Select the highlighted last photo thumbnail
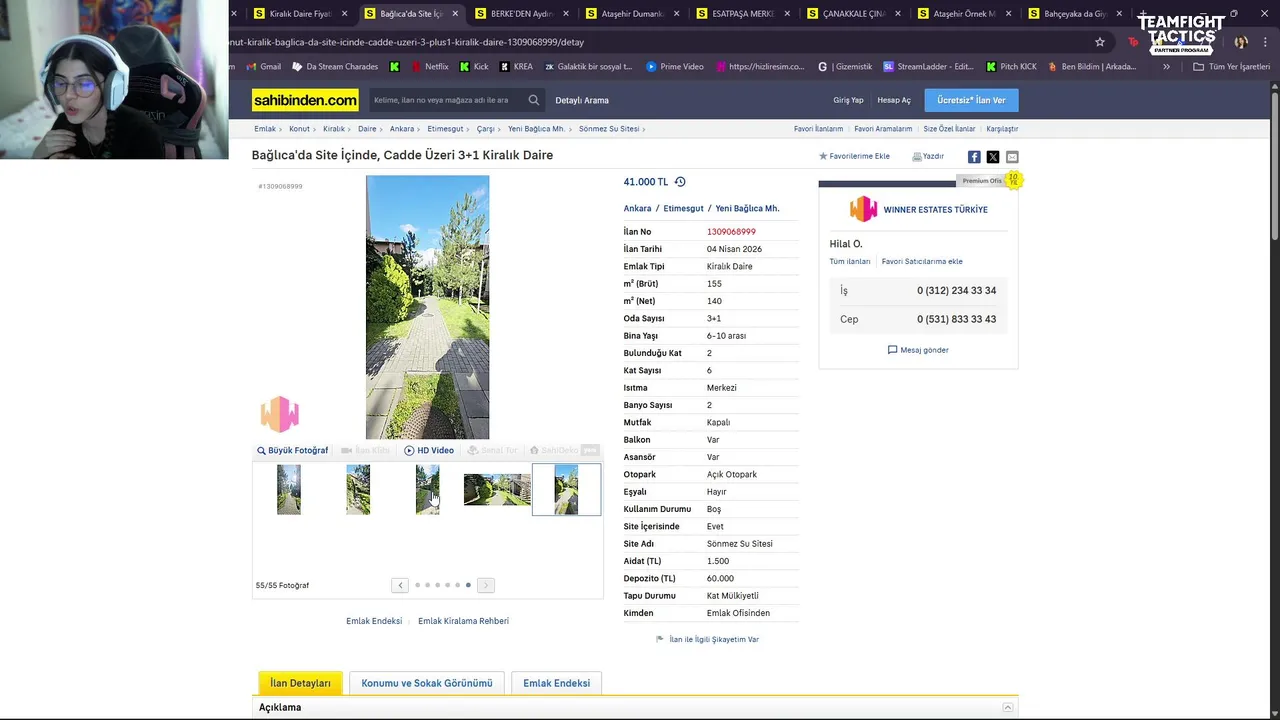Viewport: 1280px width, 720px height. tap(566, 490)
